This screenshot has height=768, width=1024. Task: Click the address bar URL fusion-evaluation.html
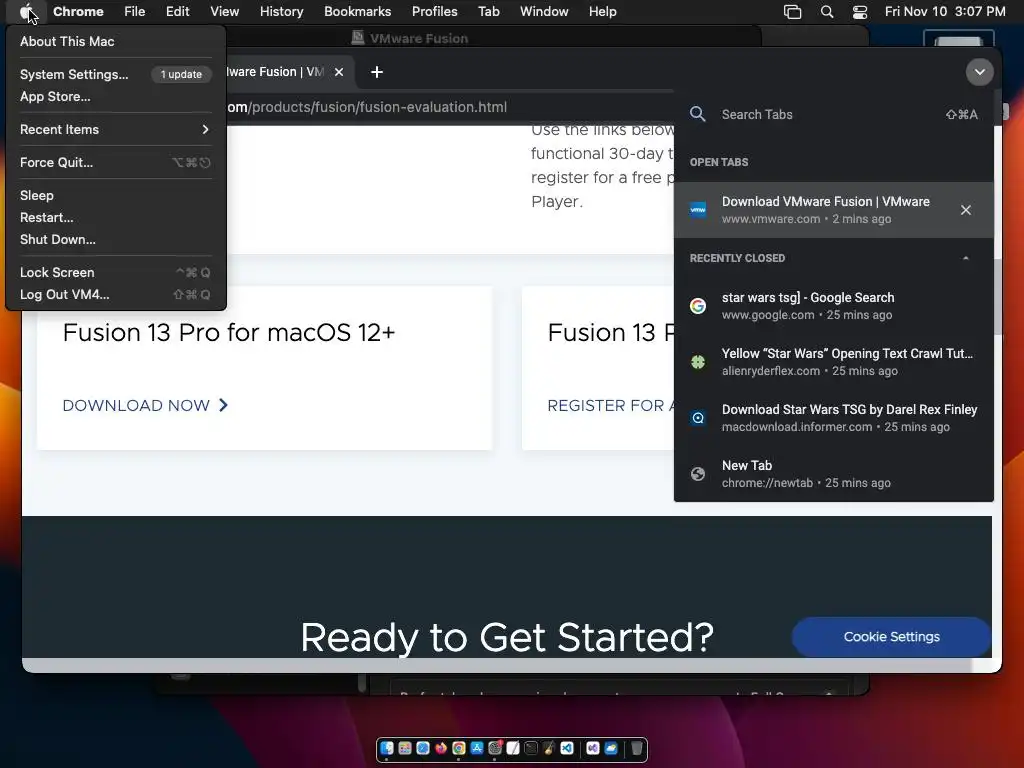point(366,107)
